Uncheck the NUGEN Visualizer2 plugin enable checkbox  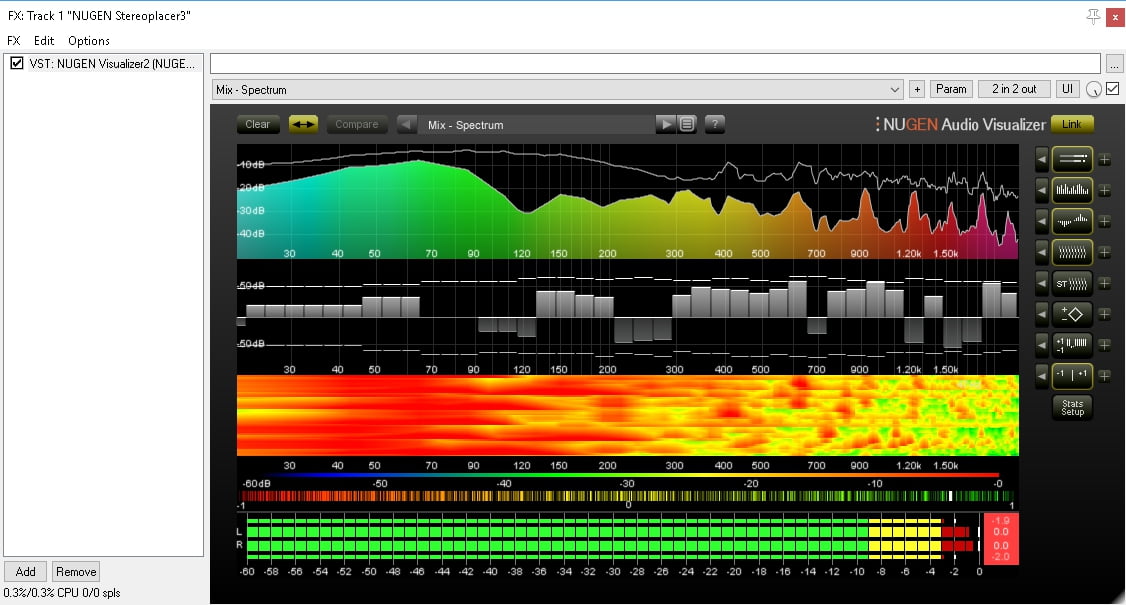coord(17,63)
